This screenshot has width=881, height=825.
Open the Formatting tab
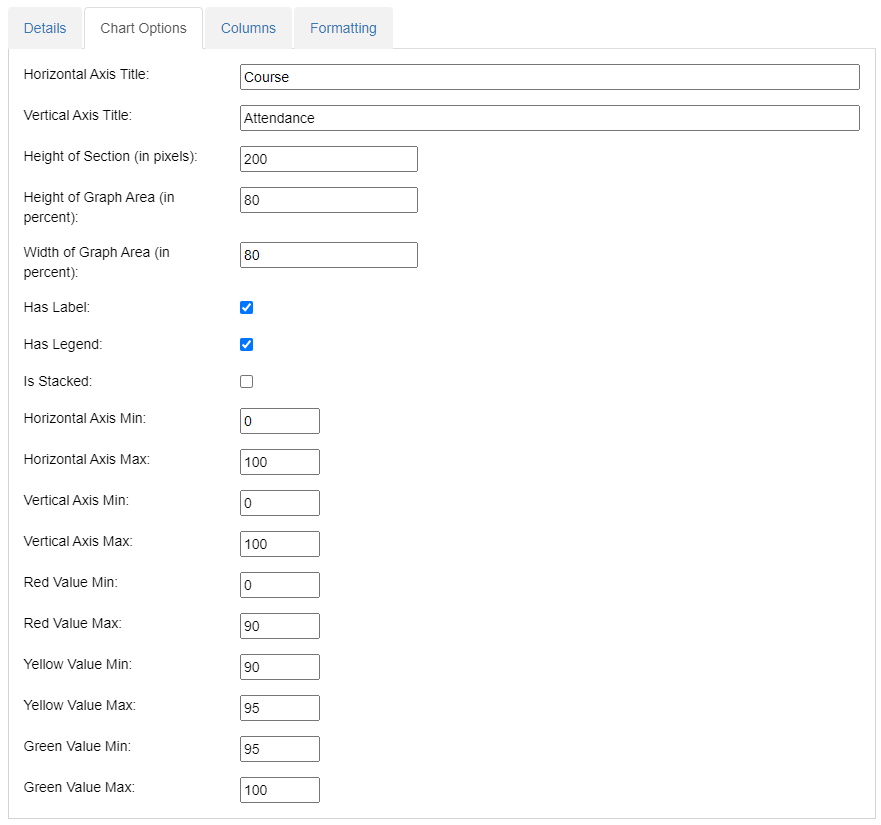(x=343, y=28)
